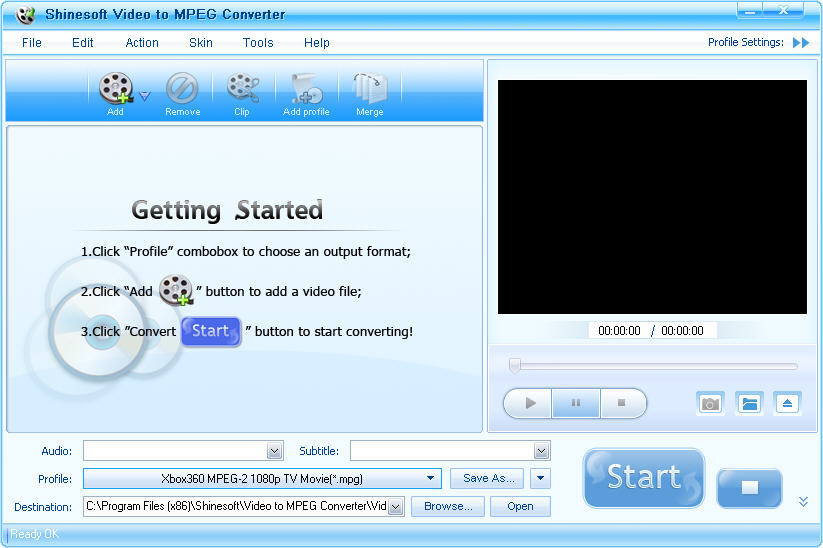Click the eject icon under preview
Screen dimensions: 823x548
coord(787,403)
